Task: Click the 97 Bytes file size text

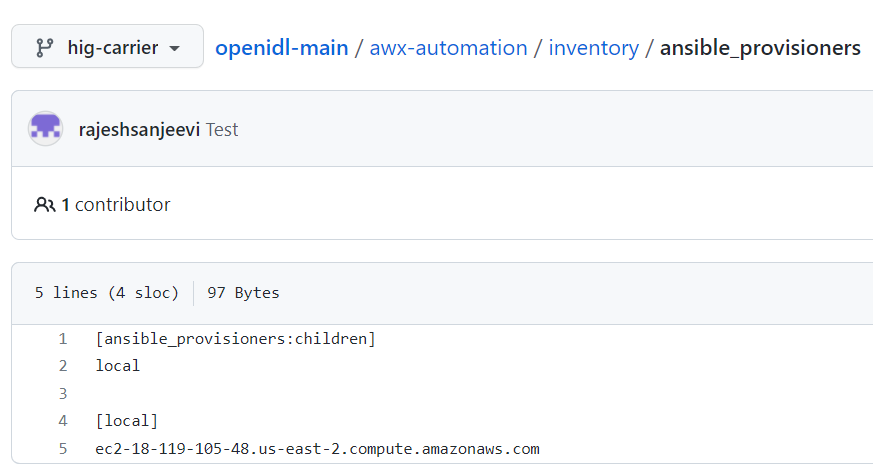Action: coord(243,293)
